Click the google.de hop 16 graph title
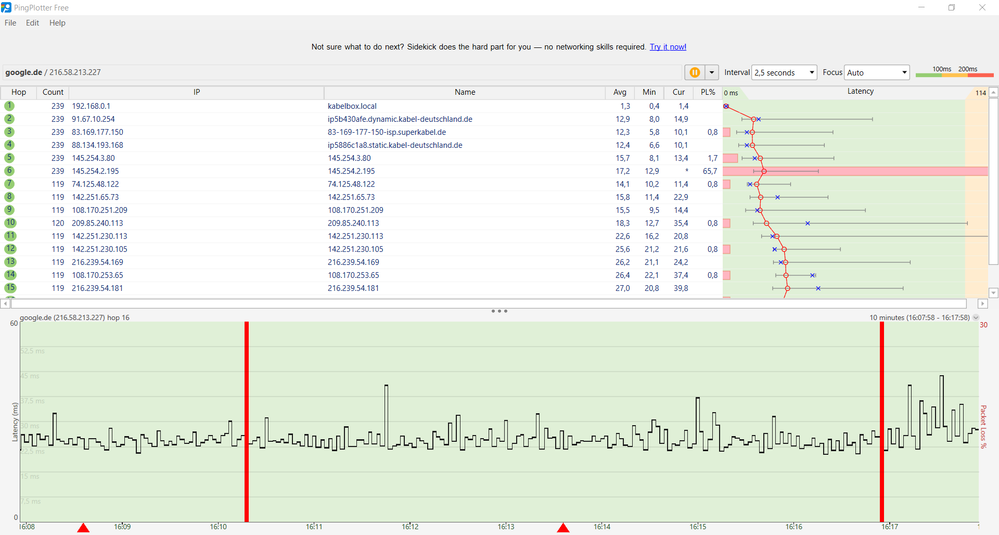This screenshot has width=999, height=535. click(x=75, y=317)
